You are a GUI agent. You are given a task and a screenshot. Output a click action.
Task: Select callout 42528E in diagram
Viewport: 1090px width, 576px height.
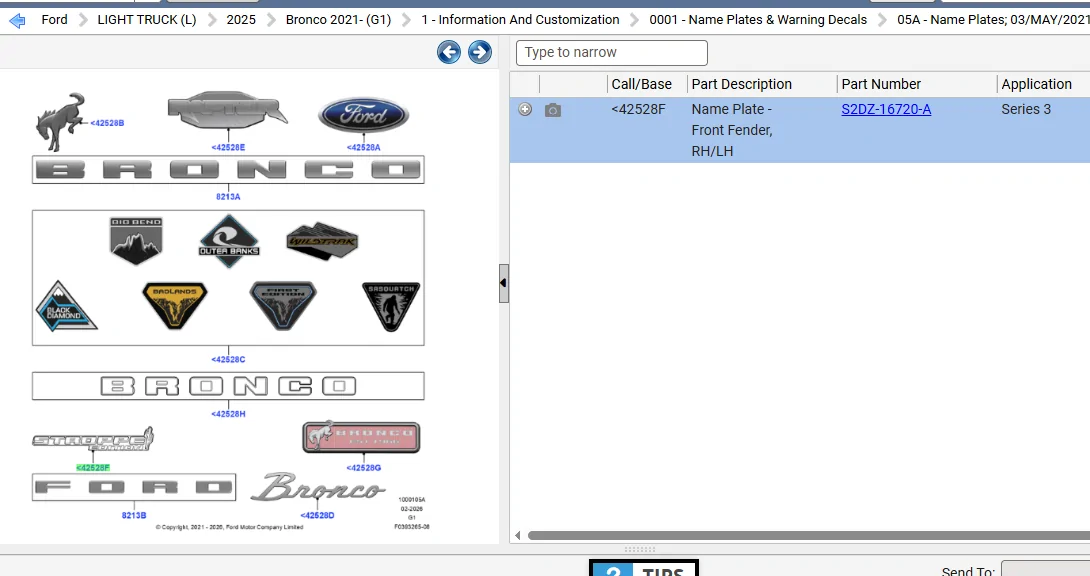228,147
